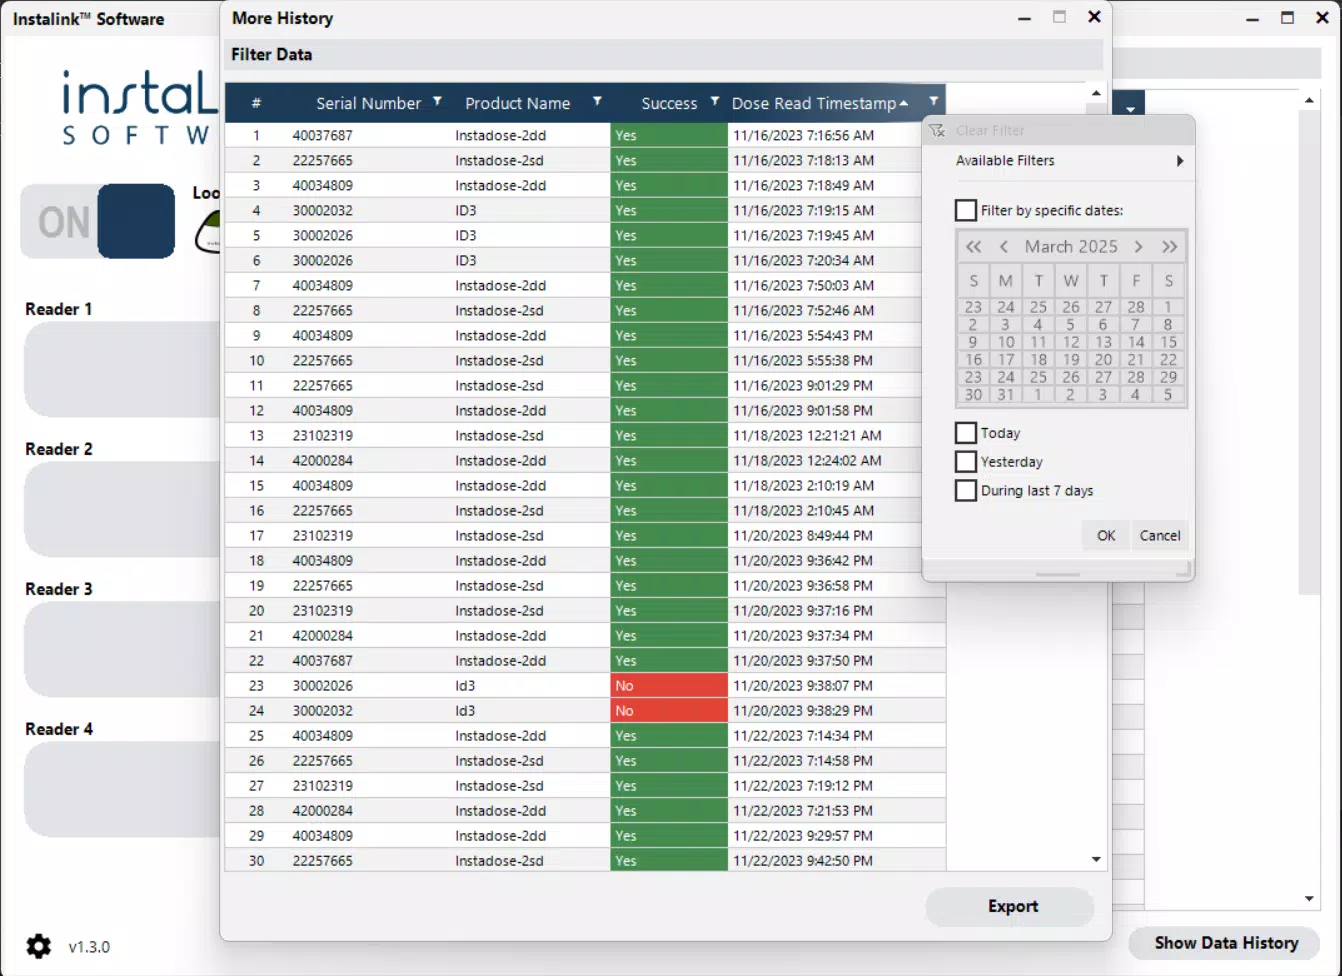Click row number 30 cell
The image size is (1342, 976).
[257, 860]
